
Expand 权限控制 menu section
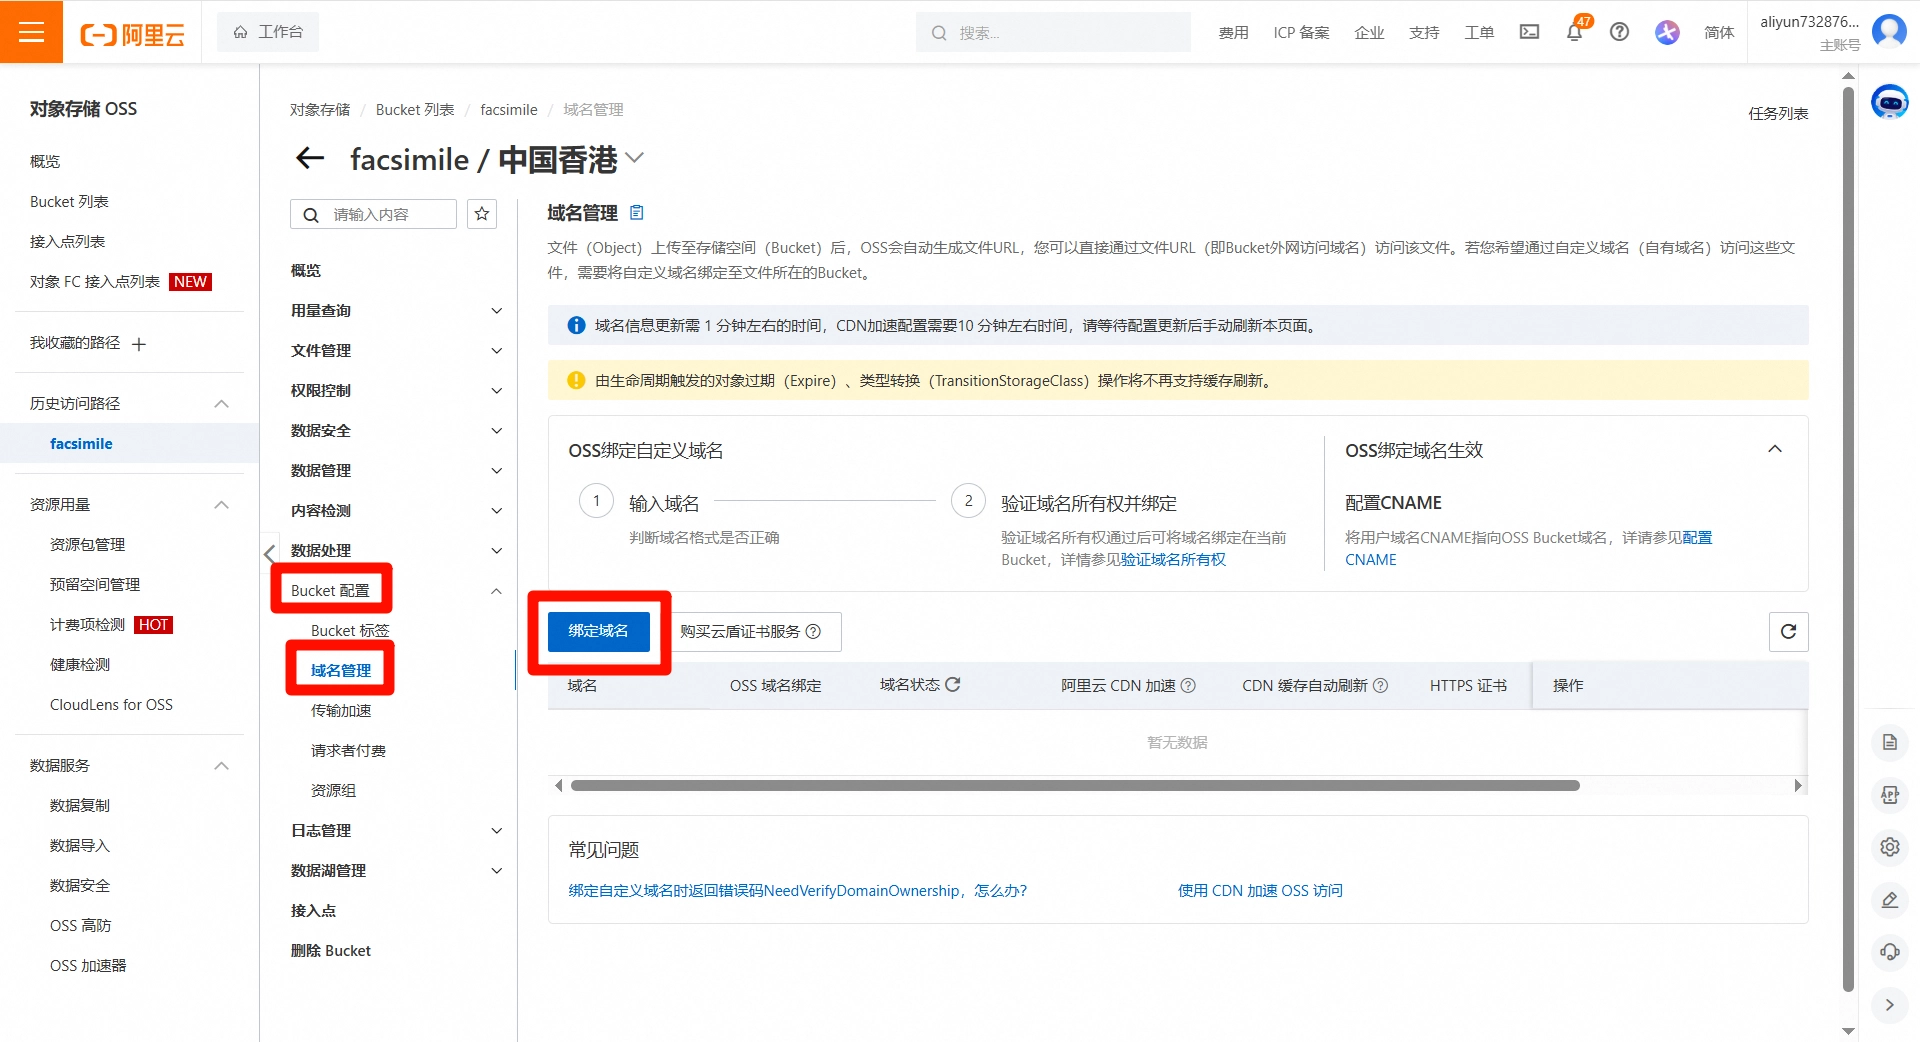[x=496, y=391]
